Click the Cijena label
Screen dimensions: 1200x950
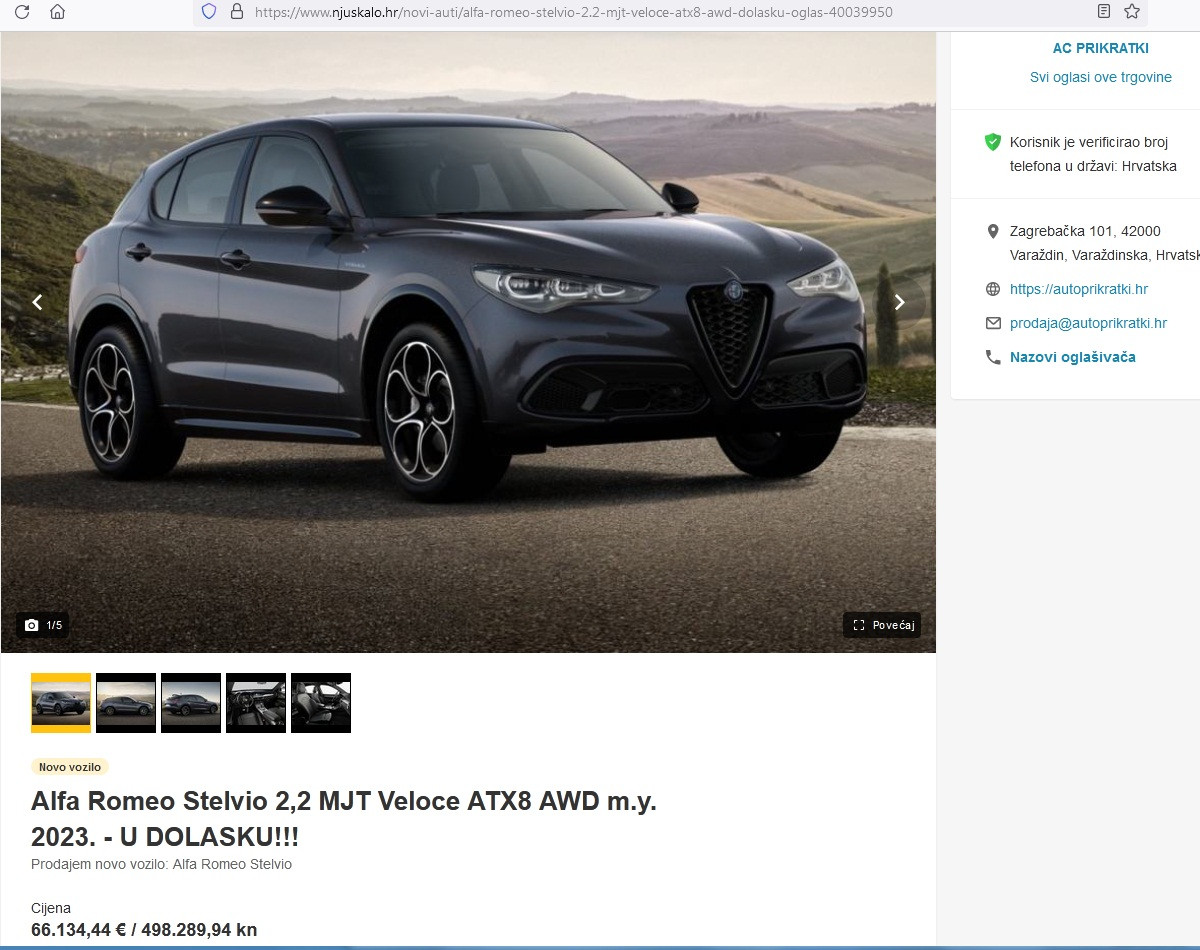(51, 908)
